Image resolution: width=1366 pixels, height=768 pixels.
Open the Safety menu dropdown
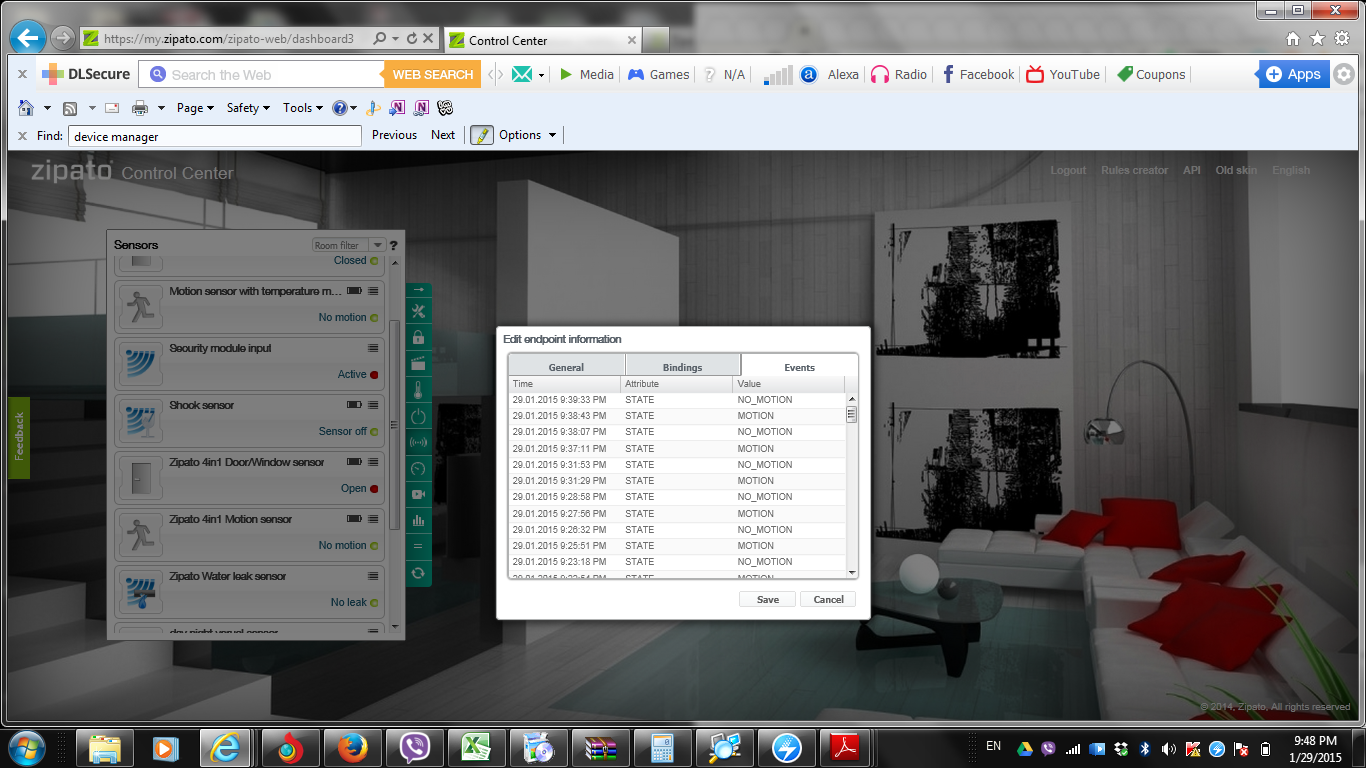(x=248, y=108)
